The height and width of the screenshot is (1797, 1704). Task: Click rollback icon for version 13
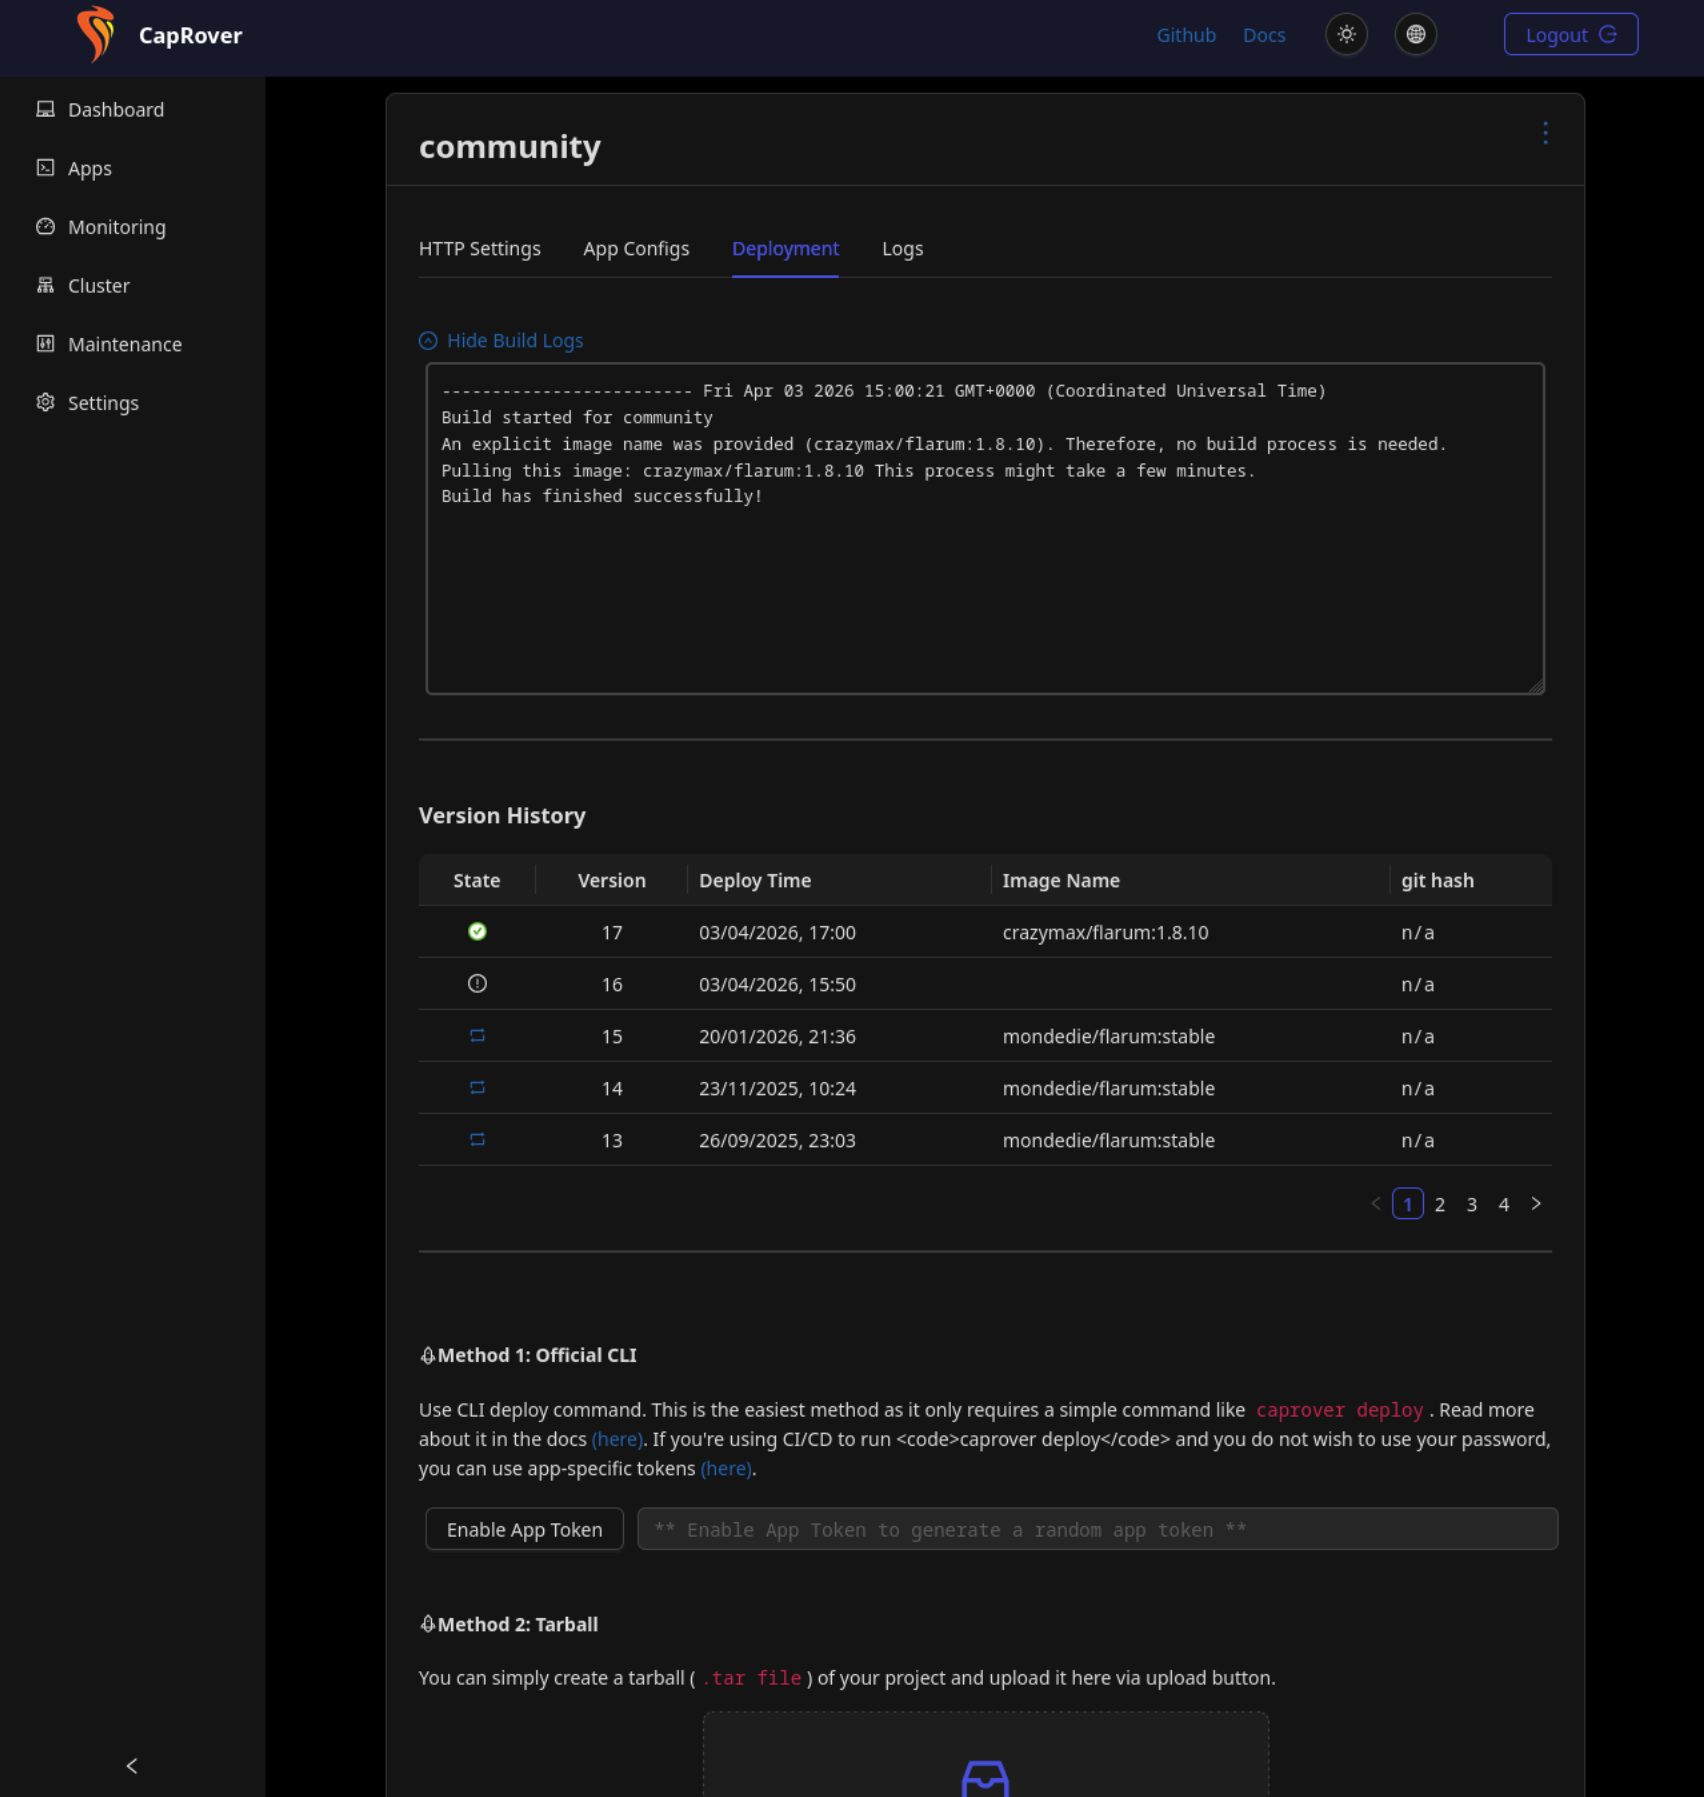(x=477, y=1140)
